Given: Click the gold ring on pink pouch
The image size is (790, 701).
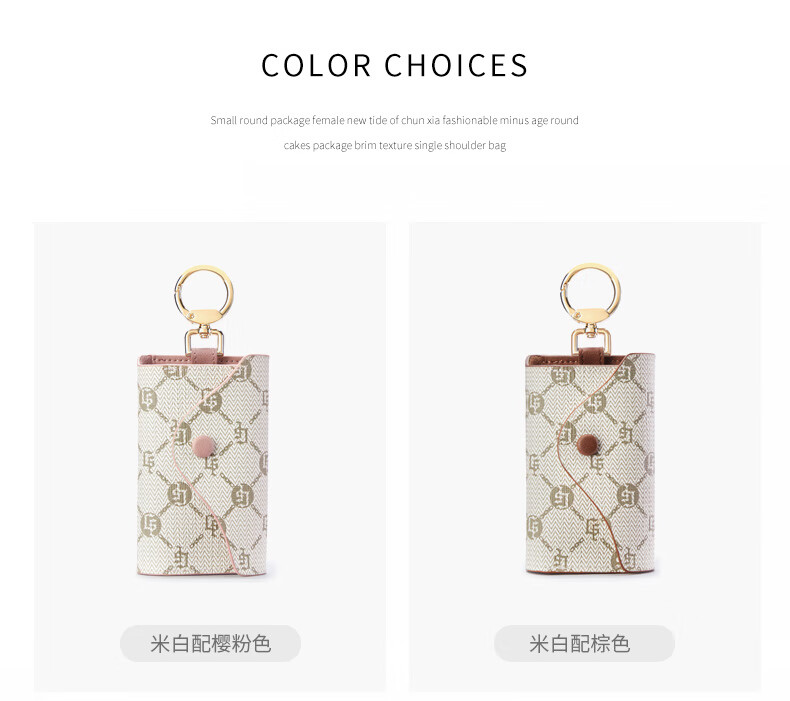Looking at the screenshot, I should tap(204, 293).
